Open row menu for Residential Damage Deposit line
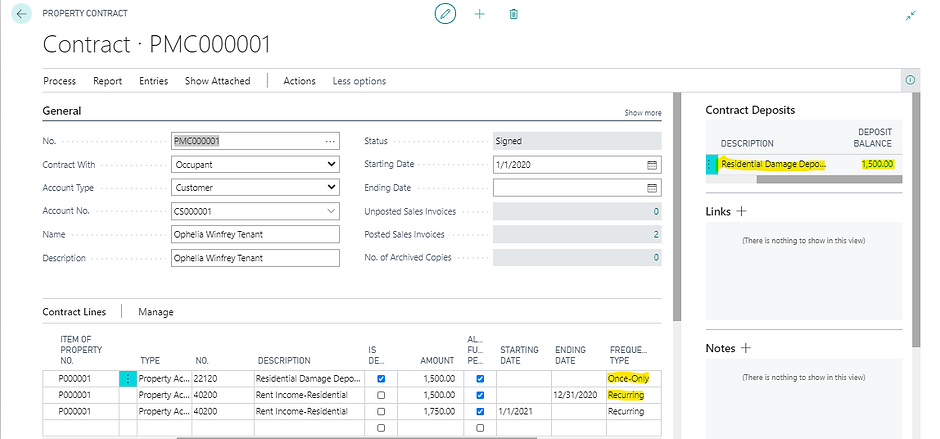The image size is (940, 439). point(128,379)
